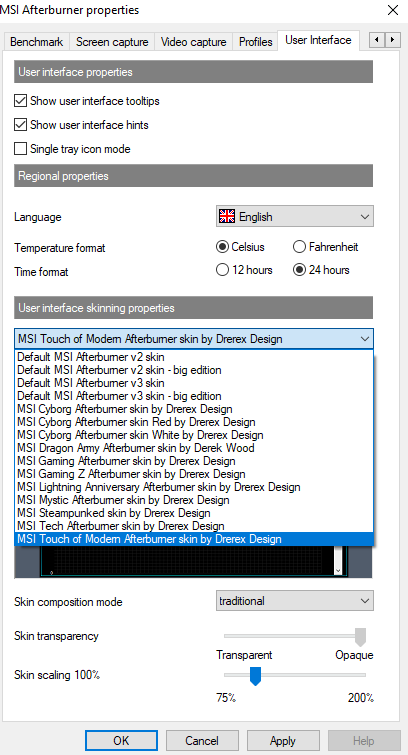Toggle Show user interface hints checkbox
The height and width of the screenshot is (755, 408).
20,125
